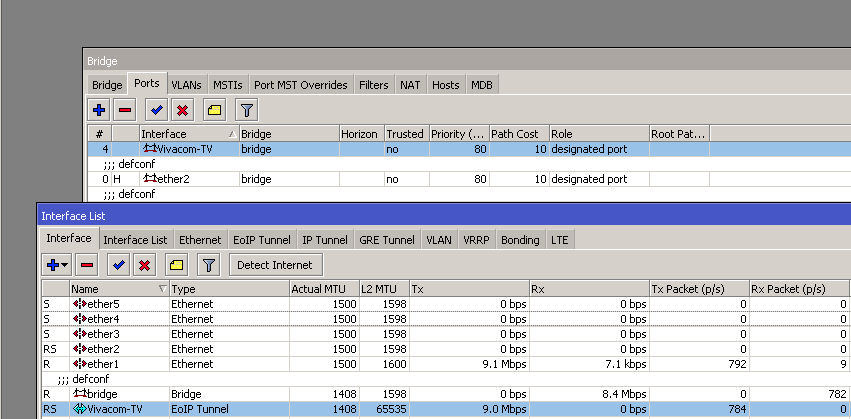Remove interface using red minus in Interface List
This screenshot has height=419, width=851.
click(87, 265)
